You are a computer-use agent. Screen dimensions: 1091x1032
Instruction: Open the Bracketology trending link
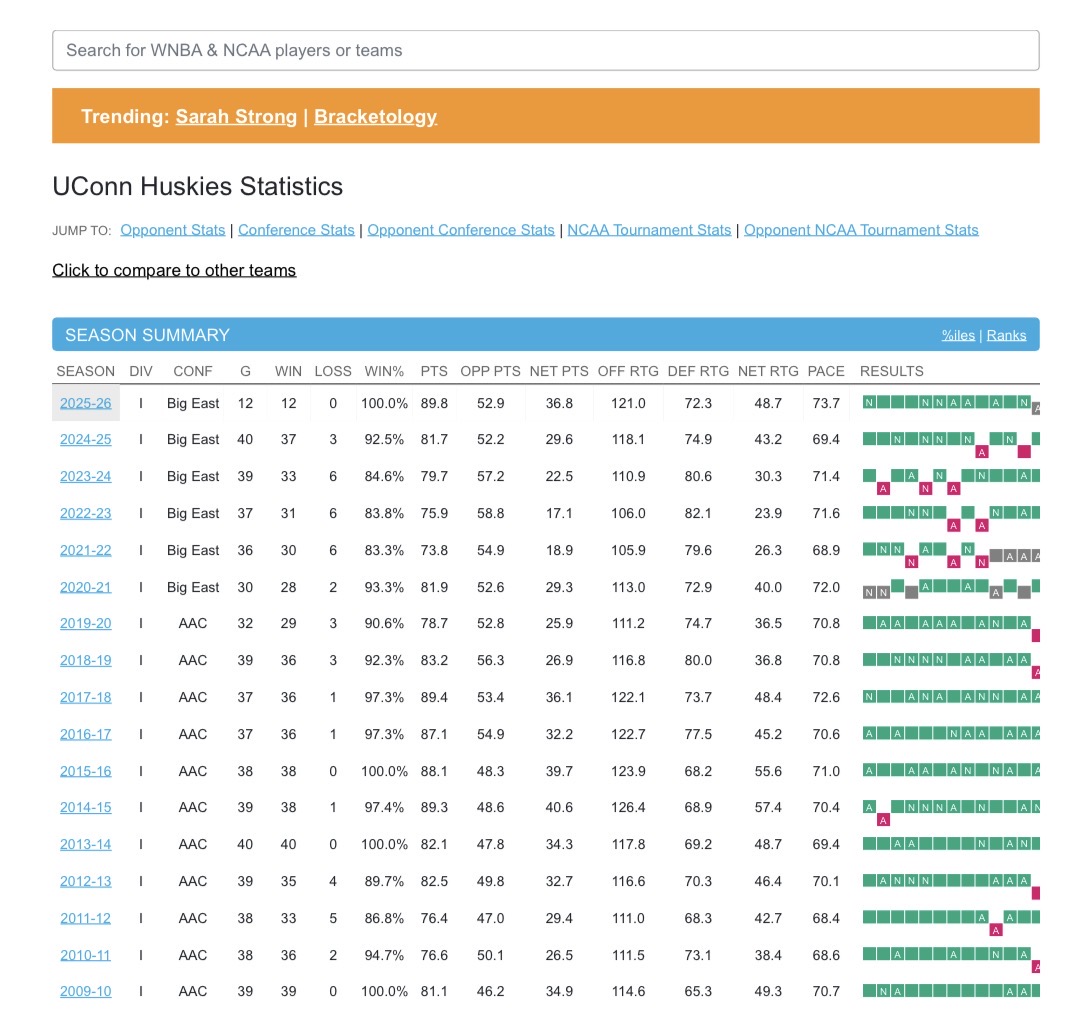click(375, 116)
